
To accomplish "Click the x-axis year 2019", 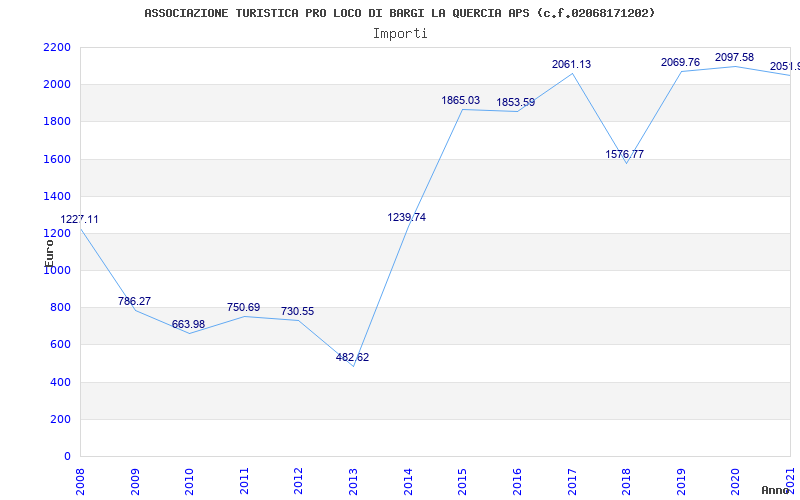I will [x=681, y=481].
